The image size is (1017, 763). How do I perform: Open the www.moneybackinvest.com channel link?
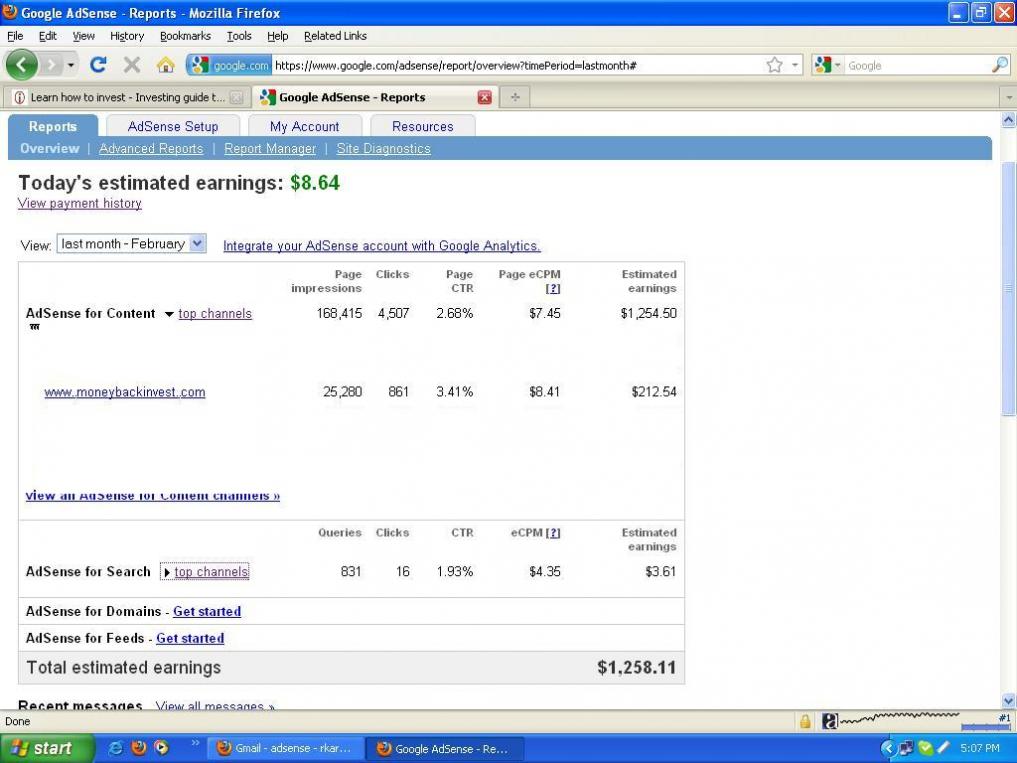(125, 392)
